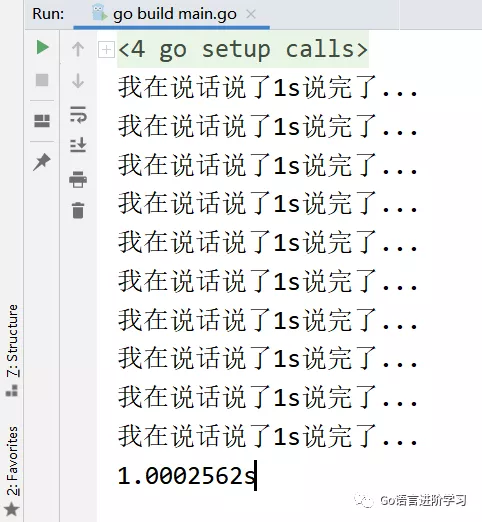Close the 'go build main.go' tab

251,14
